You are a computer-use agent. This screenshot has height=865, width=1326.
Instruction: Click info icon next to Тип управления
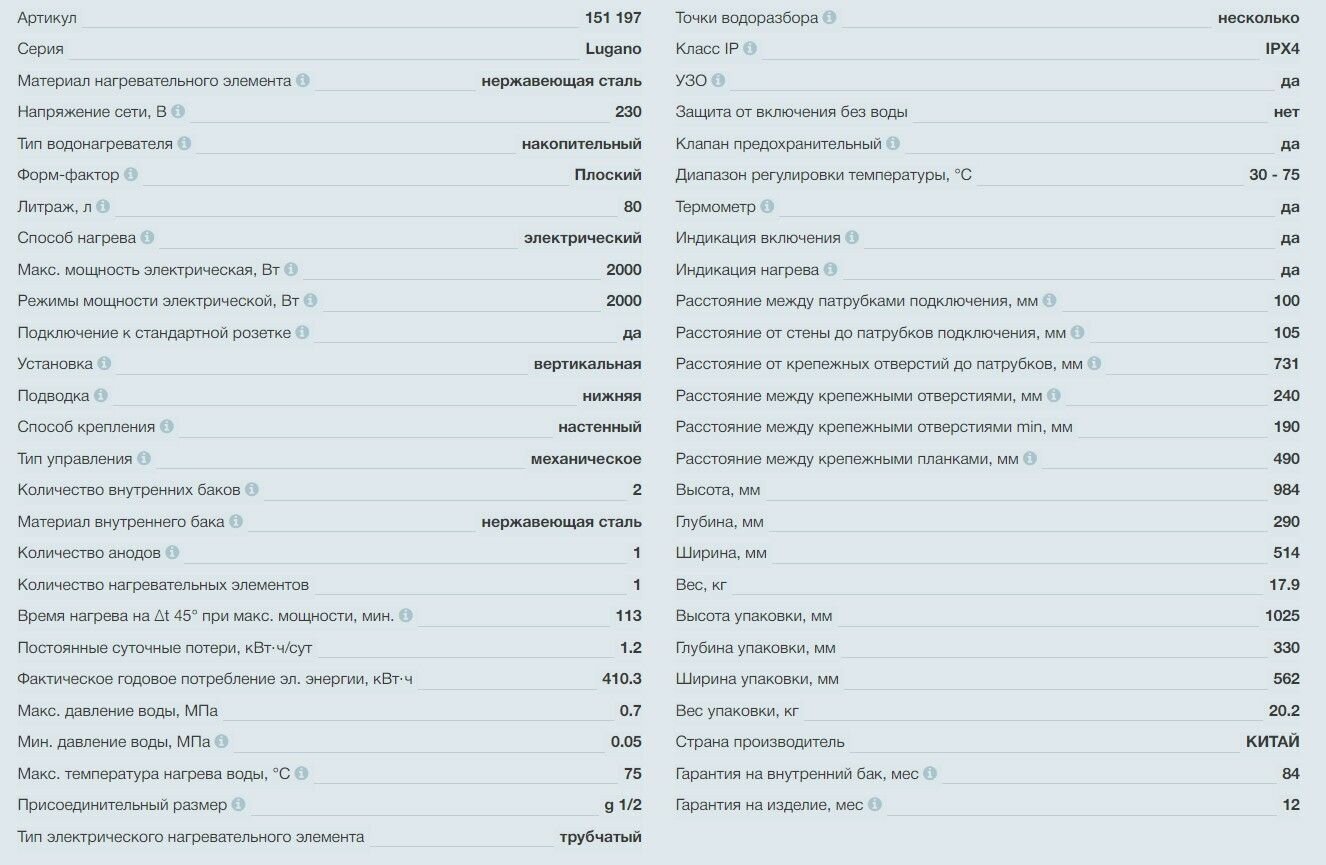[x=144, y=458]
